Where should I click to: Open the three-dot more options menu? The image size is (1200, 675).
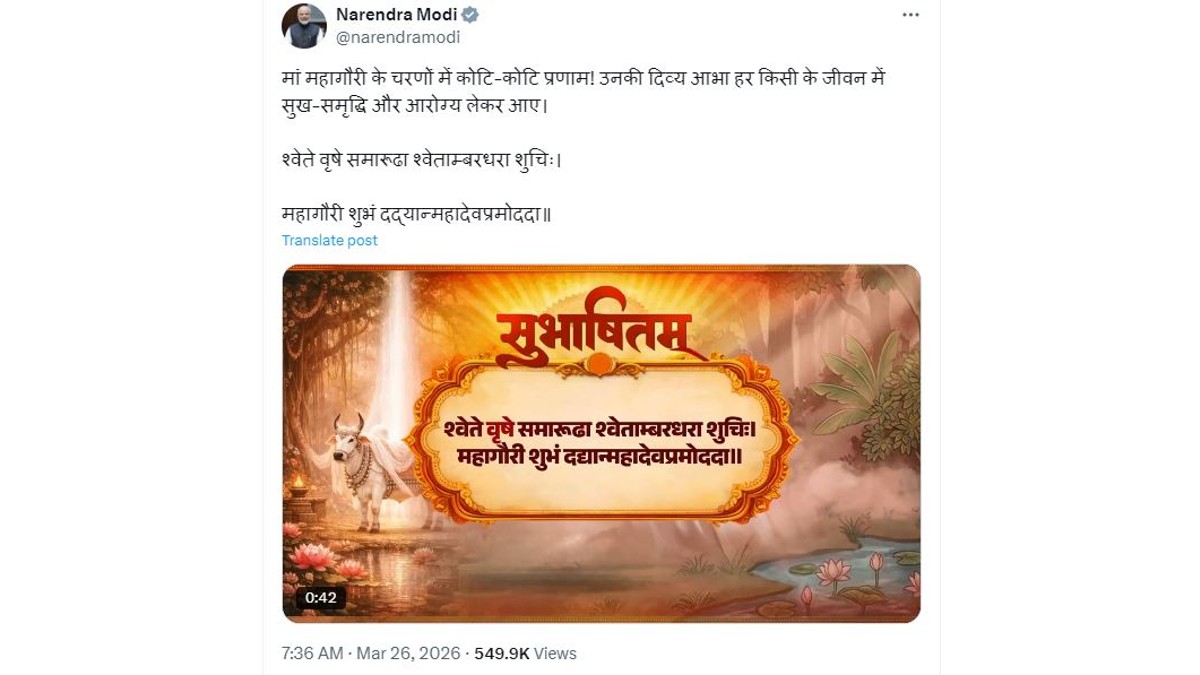pos(910,15)
